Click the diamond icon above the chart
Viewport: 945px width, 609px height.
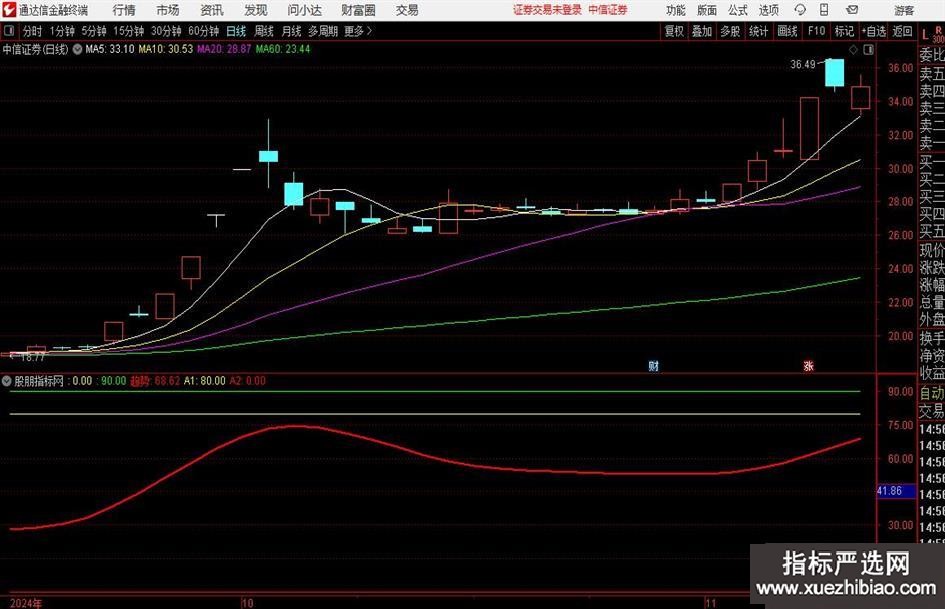coord(853,50)
